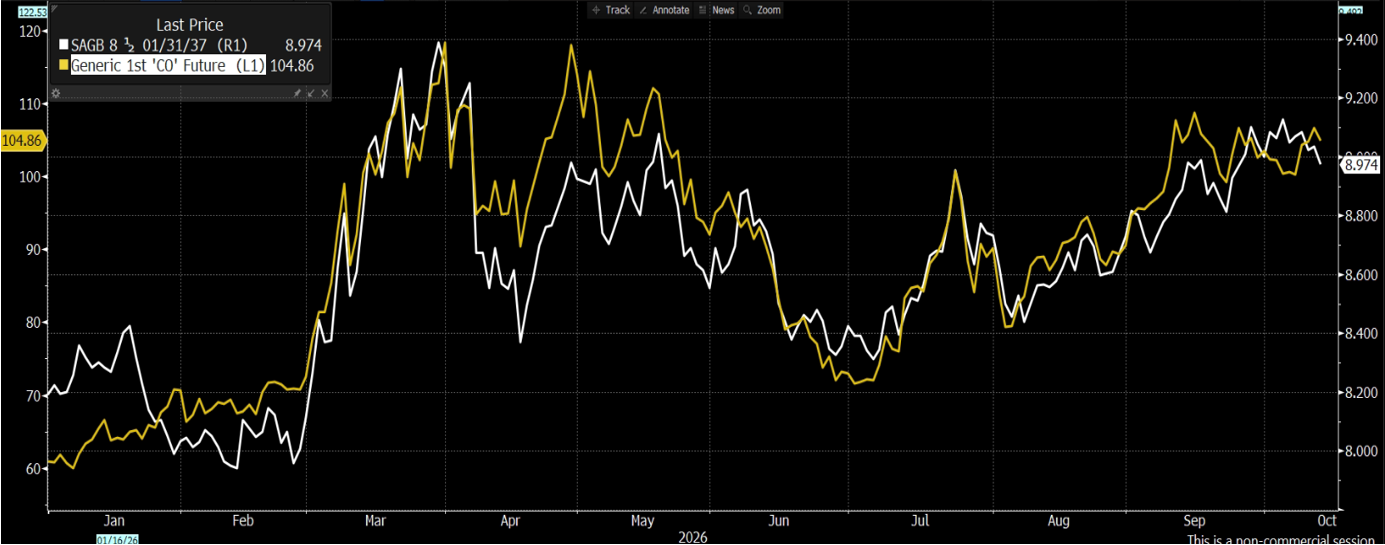Open legend settings gear icon
Screen dimensions: 1385x545
coord(56,93)
